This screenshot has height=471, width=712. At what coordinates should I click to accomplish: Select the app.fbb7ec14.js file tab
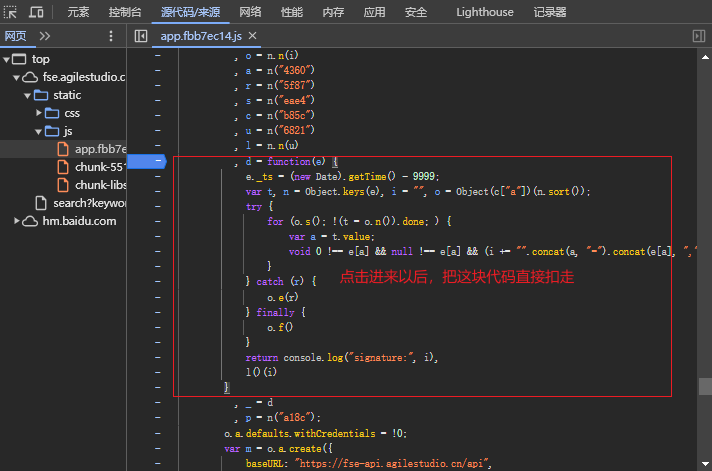click(x=201, y=36)
